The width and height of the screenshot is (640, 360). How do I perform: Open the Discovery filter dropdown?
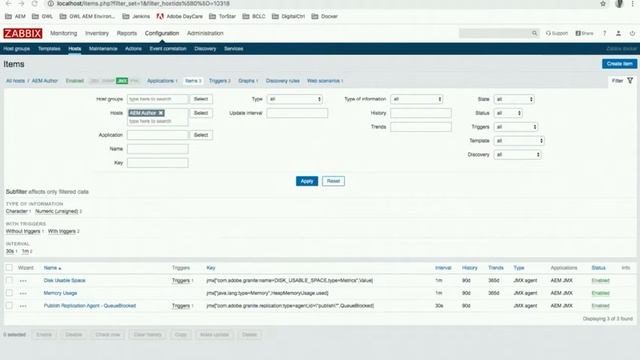point(518,155)
